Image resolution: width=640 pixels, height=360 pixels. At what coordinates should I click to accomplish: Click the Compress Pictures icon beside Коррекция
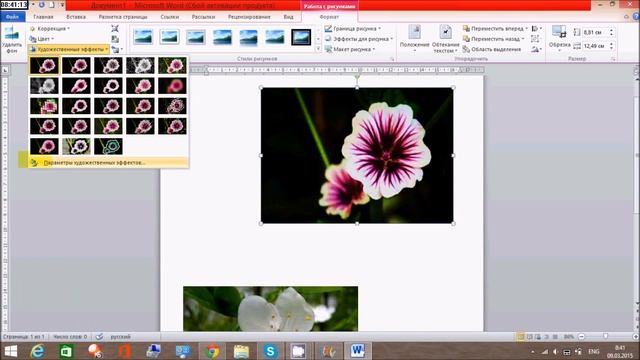(115, 29)
